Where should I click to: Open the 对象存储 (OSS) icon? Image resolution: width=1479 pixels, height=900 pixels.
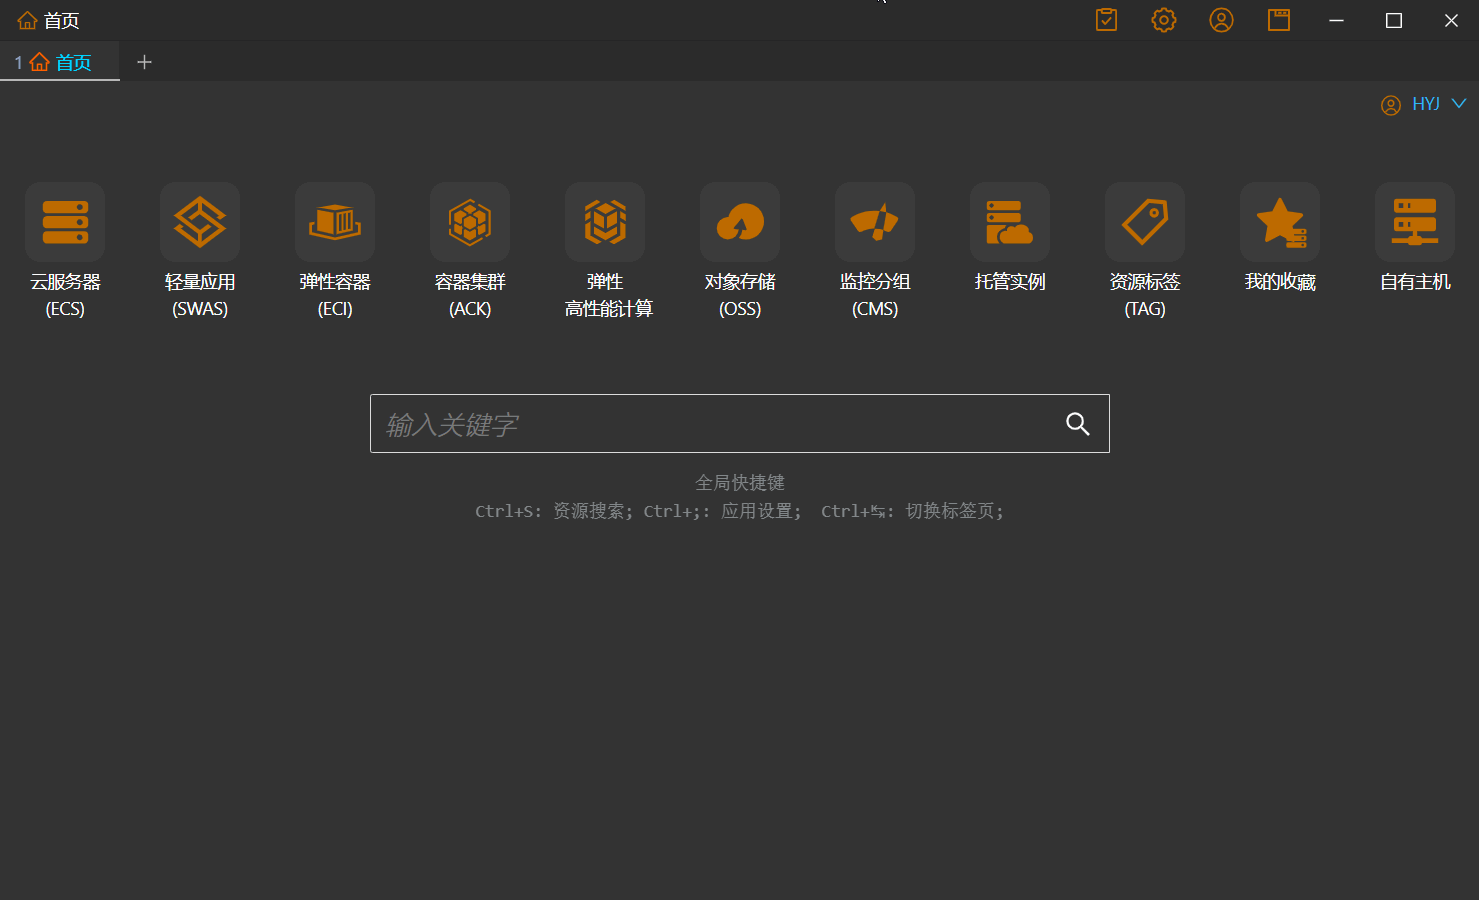click(x=740, y=222)
